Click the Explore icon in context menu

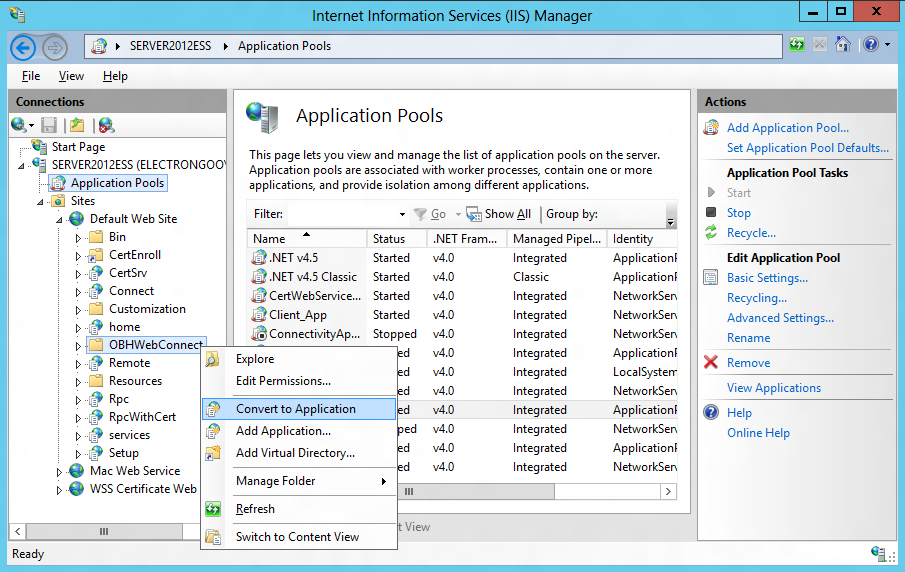pyautogui.click(x=212, y=358)
